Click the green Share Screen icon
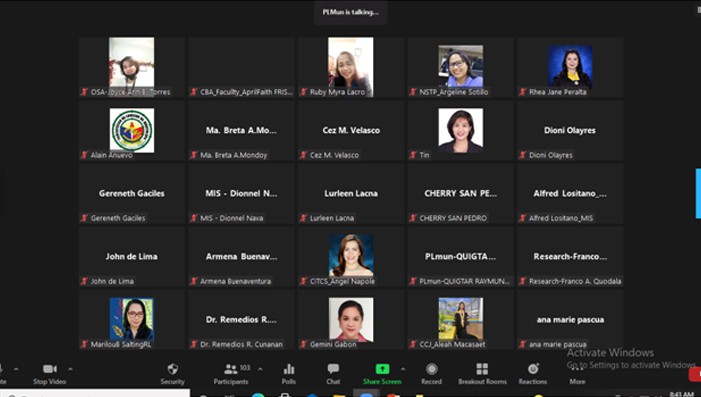 pos(382,369)
